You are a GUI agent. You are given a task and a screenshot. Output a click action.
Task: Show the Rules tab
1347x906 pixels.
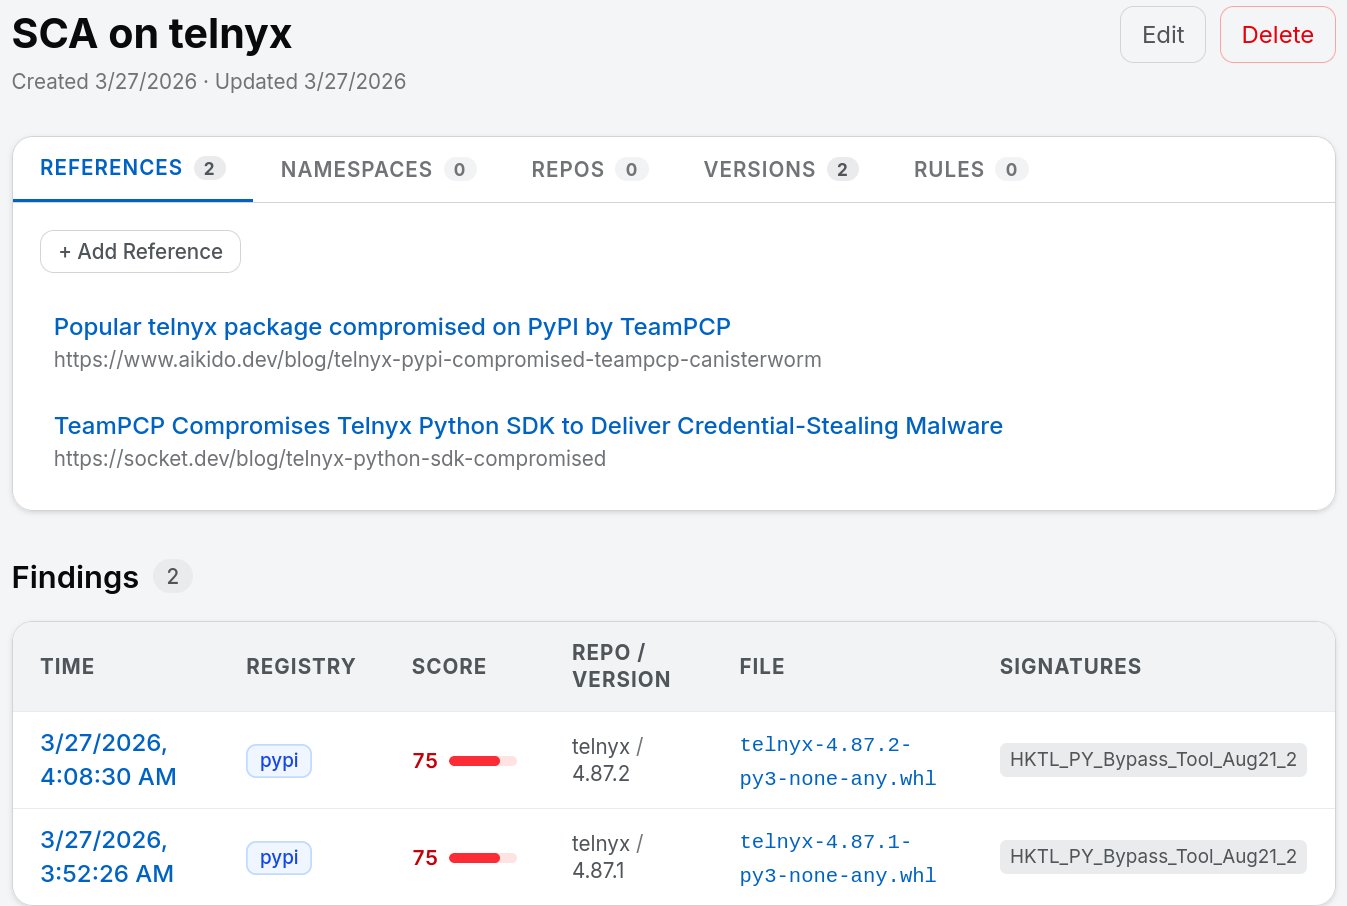pos(970,170)
